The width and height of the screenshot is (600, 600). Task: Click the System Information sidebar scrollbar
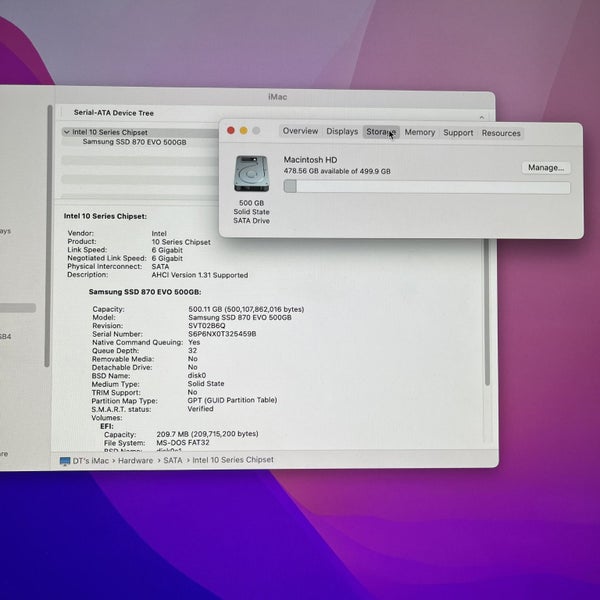pos(47,236)
